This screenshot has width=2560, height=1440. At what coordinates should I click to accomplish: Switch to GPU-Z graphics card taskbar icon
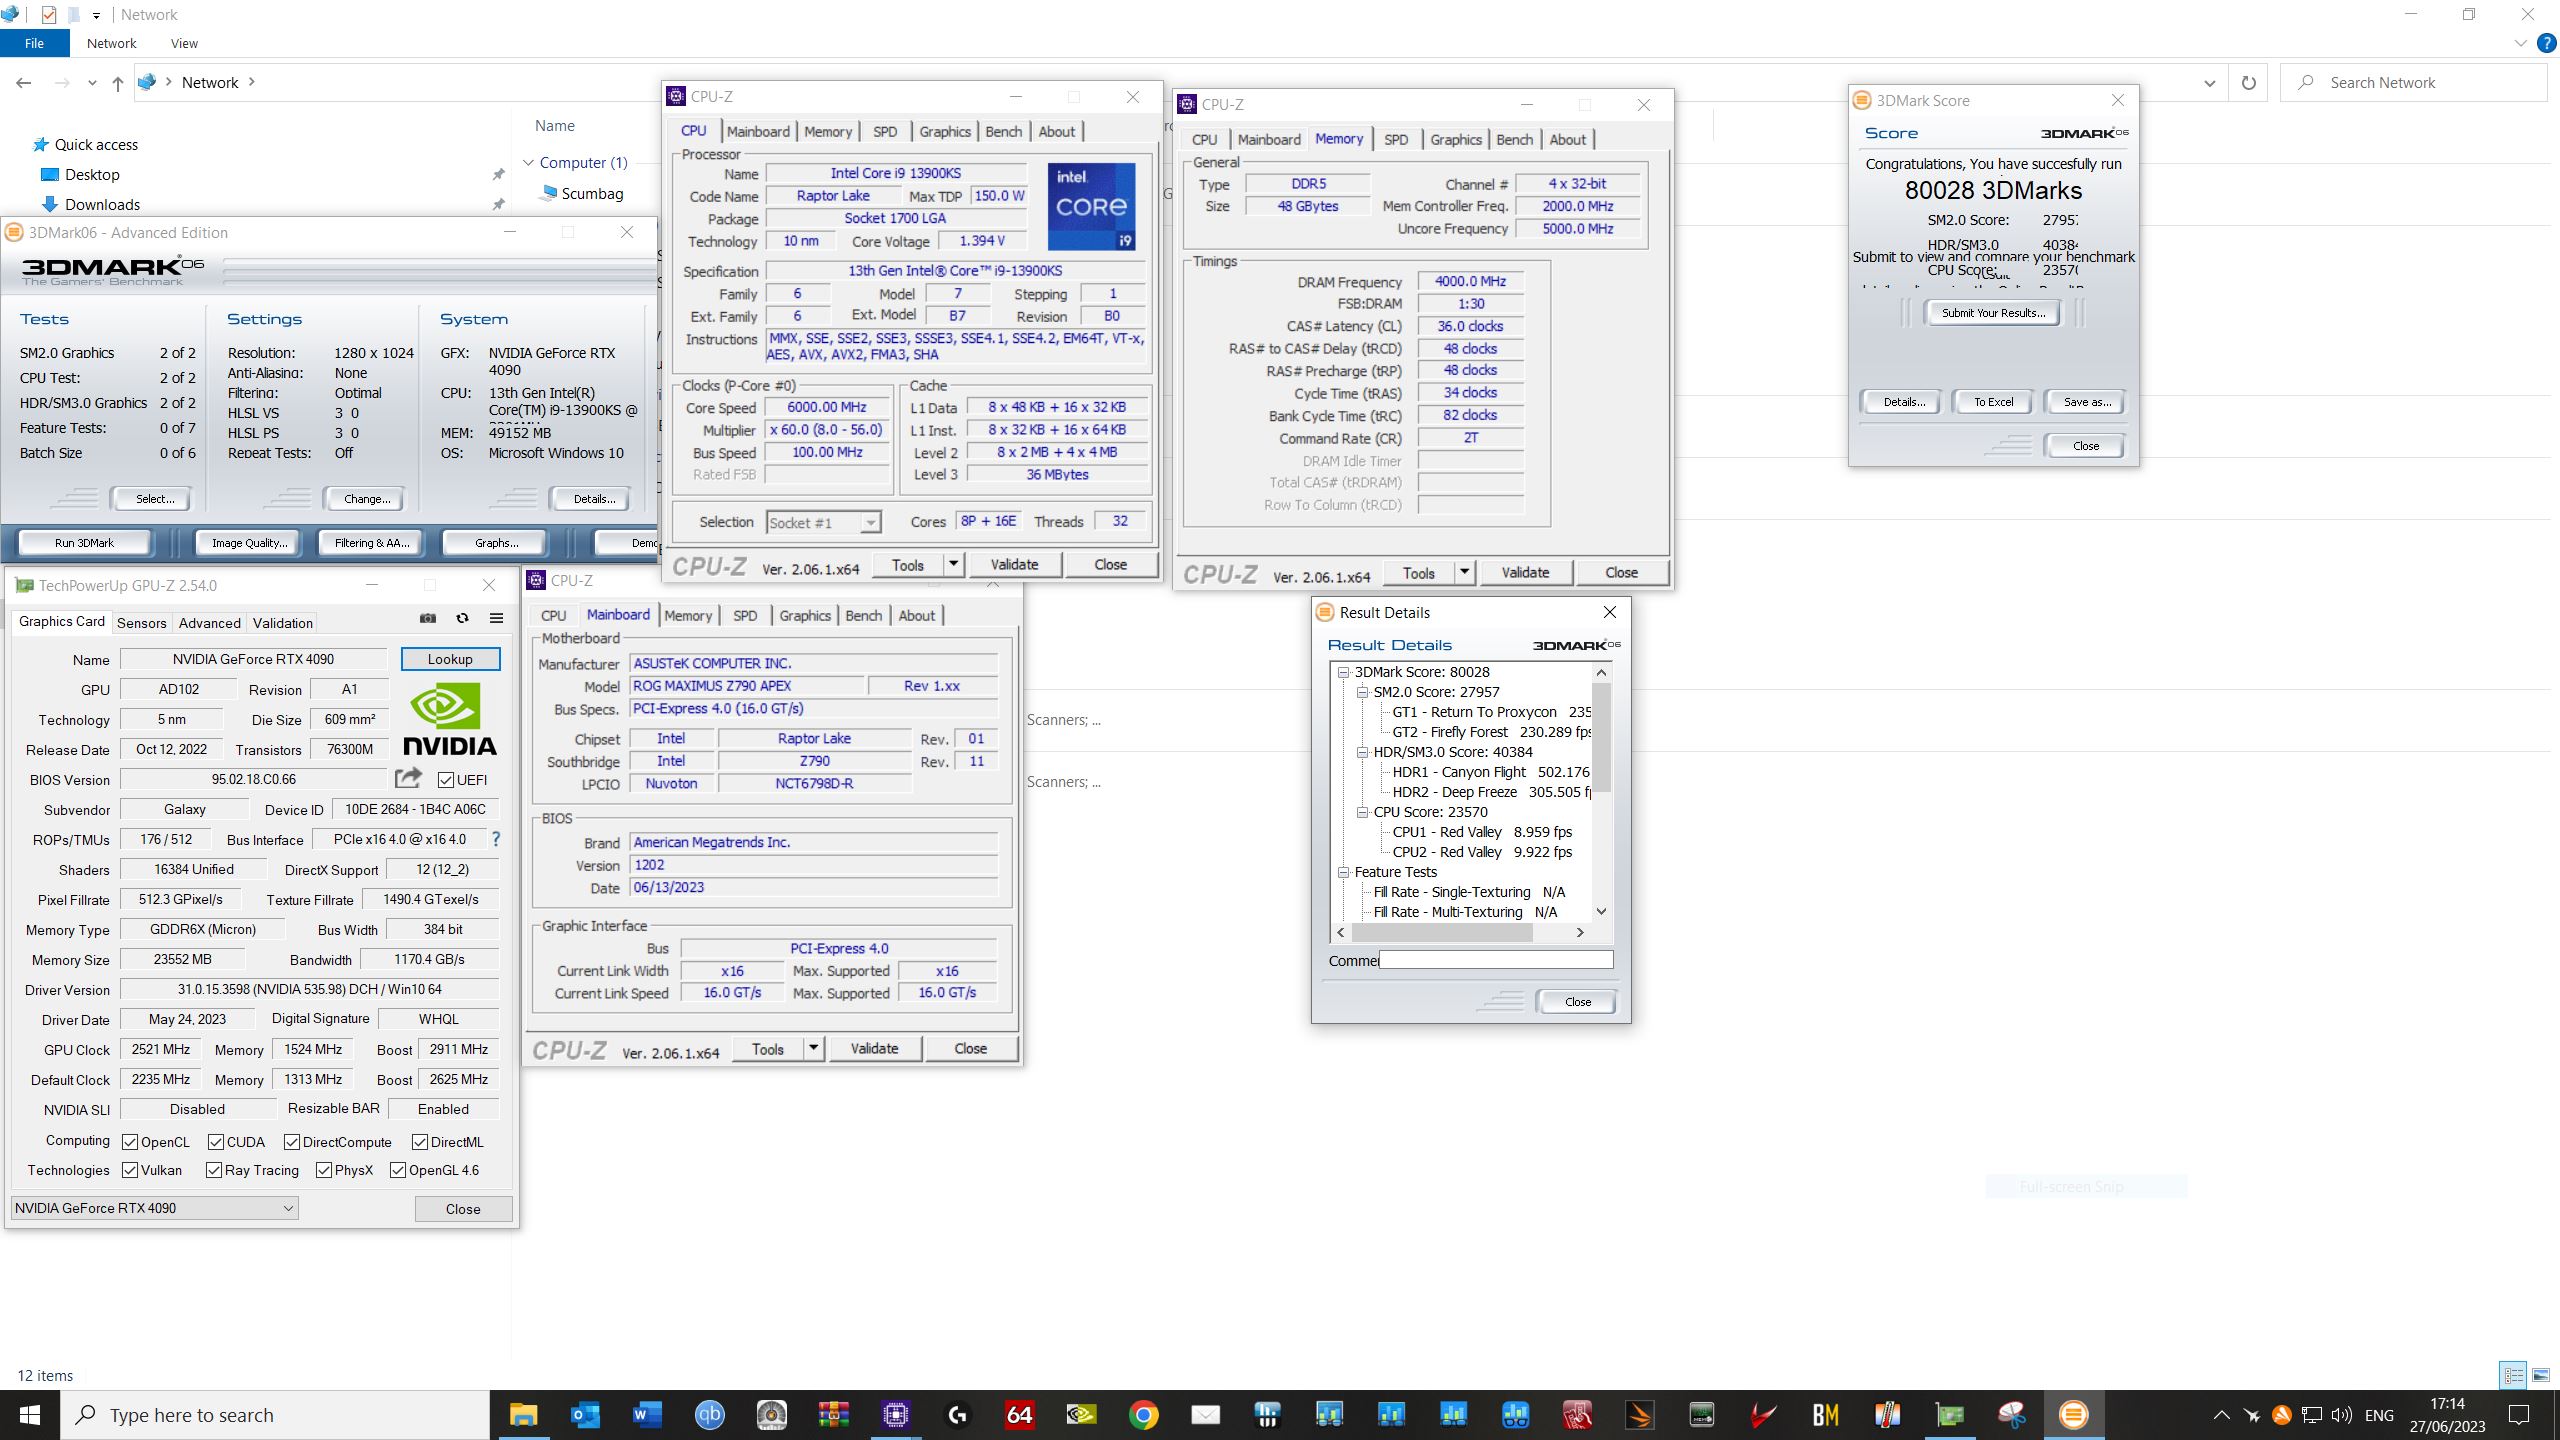pos(1949,1415)
